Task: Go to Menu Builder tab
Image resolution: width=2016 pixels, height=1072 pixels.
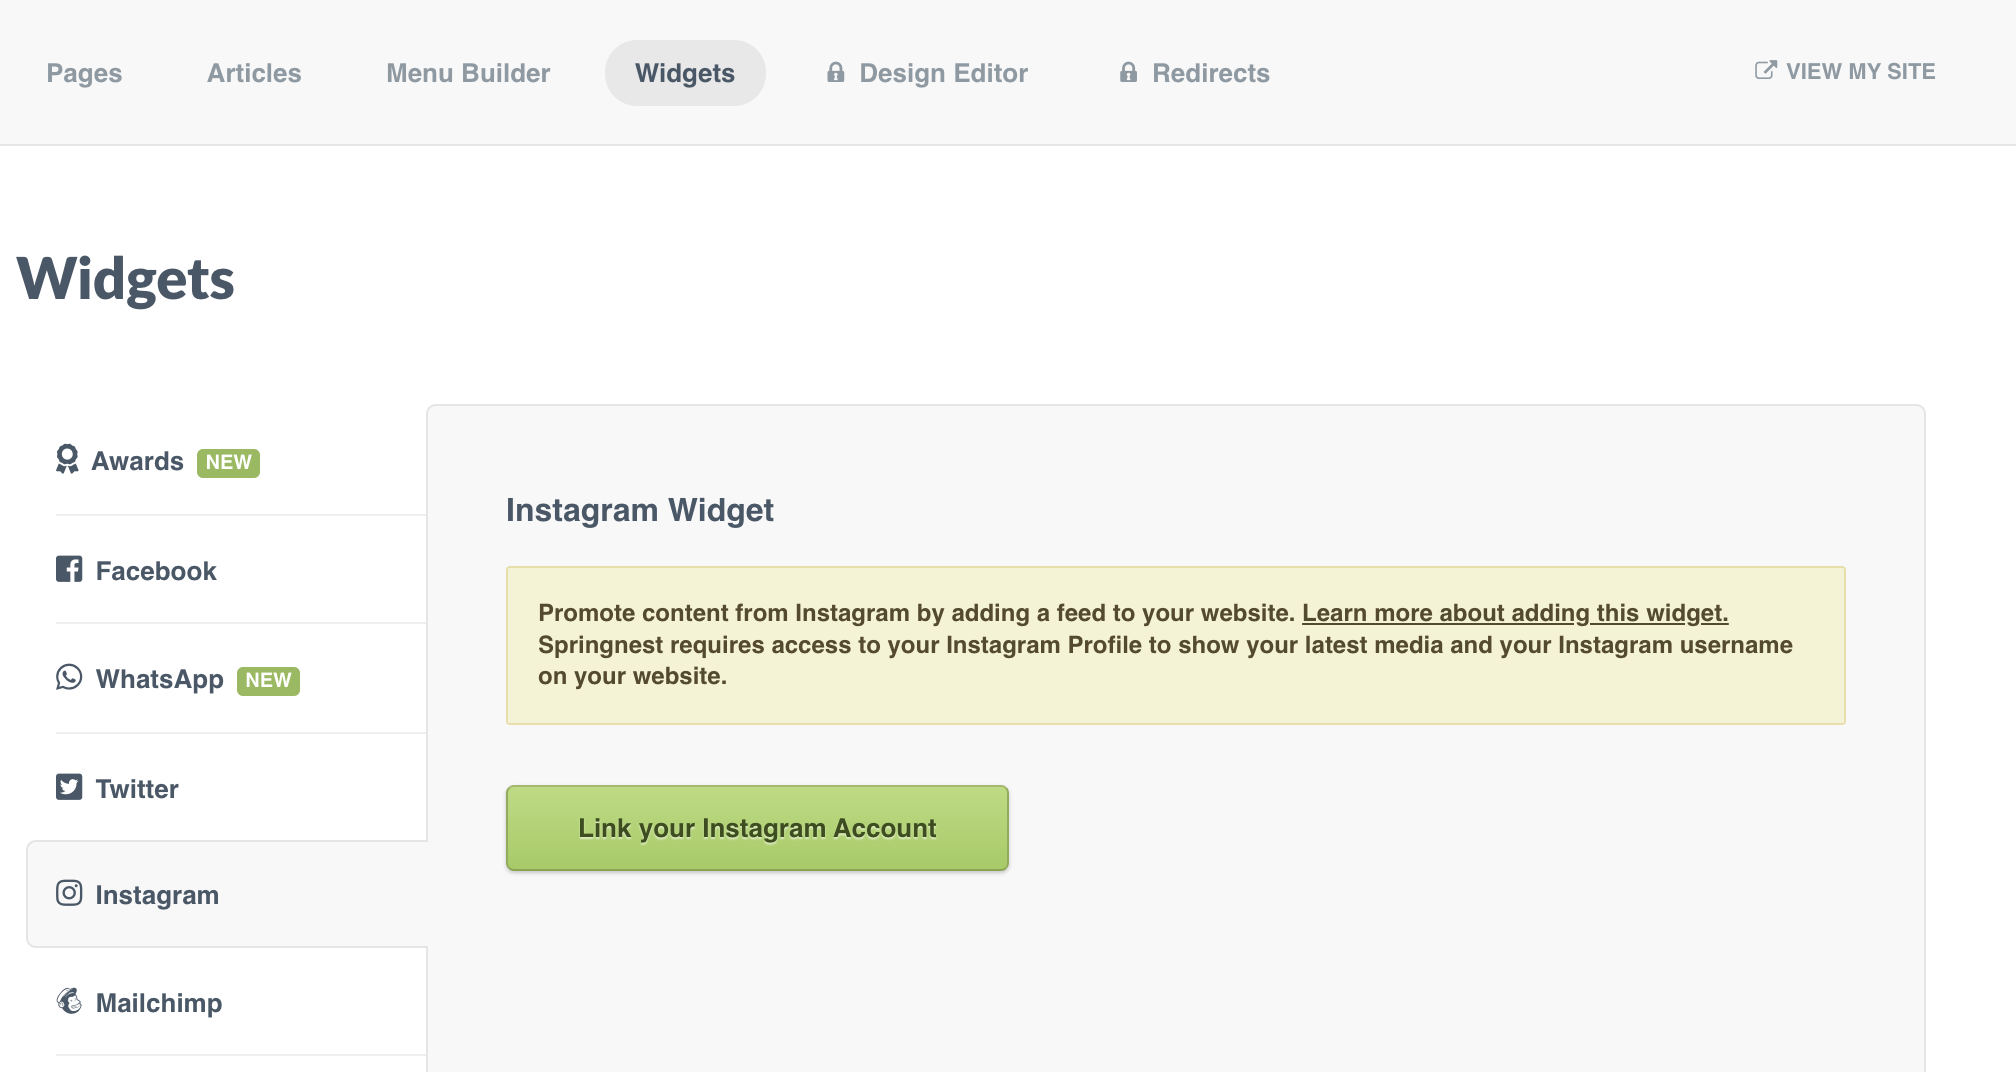Action: pyautogui.click(x=468, y=73)
